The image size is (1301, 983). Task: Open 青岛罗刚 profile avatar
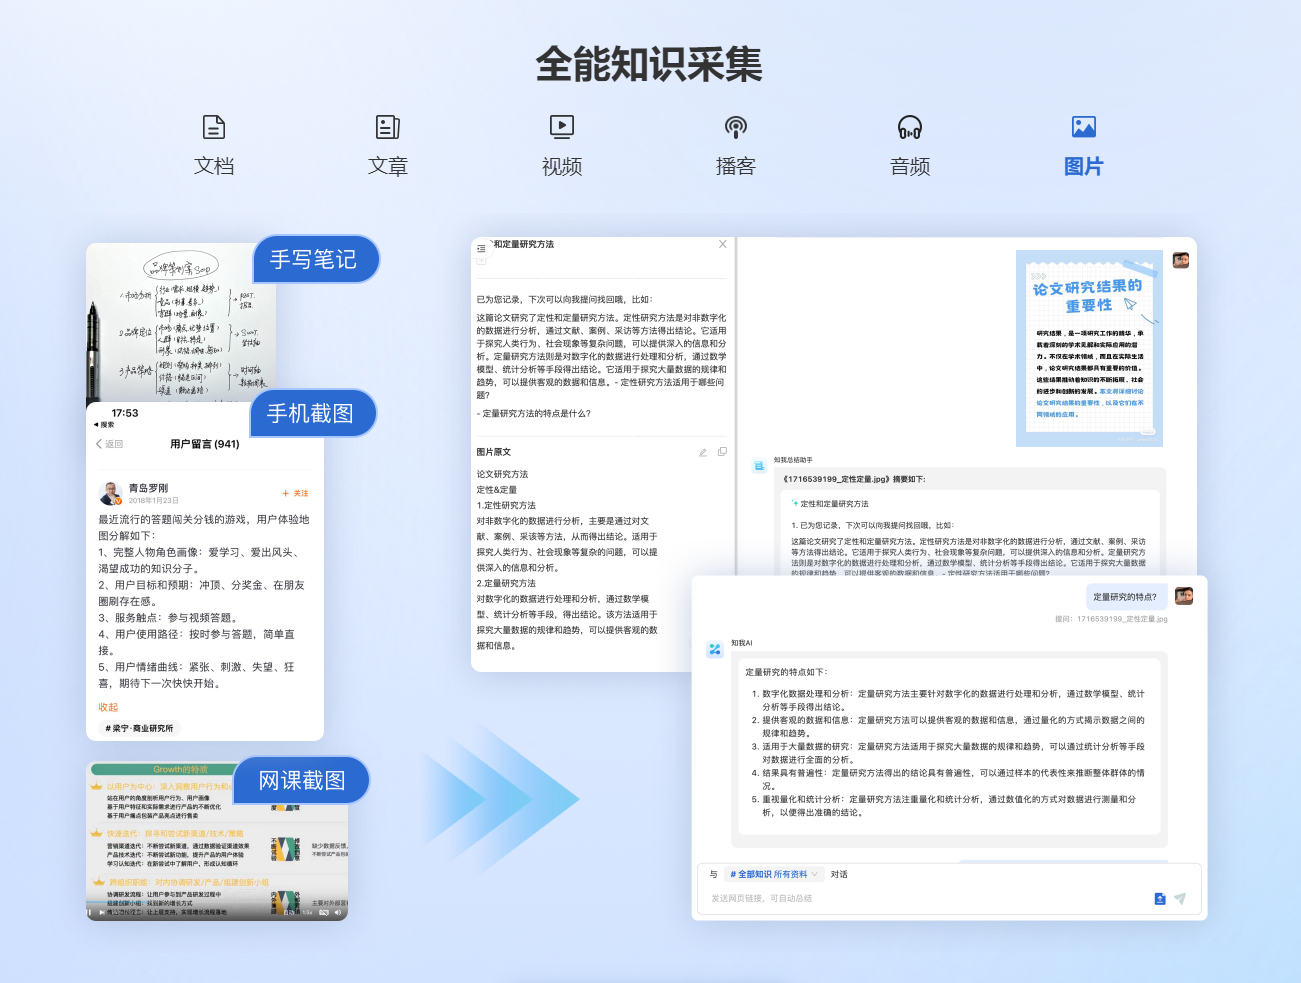pos(110,493)
